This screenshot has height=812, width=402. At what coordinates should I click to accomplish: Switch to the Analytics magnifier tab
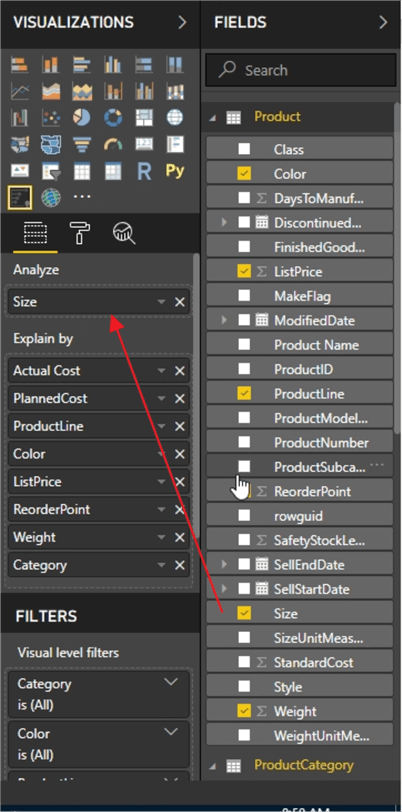124,234
